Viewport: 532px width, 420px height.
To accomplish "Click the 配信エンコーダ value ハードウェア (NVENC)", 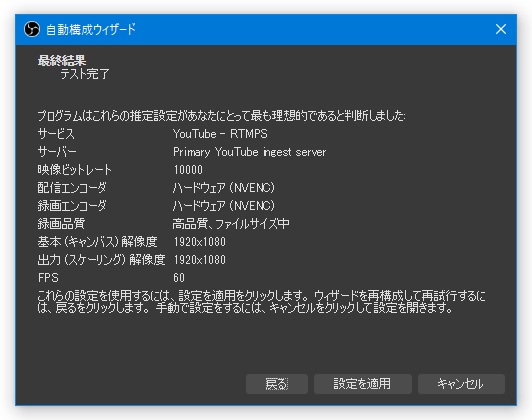I will 224,188.
